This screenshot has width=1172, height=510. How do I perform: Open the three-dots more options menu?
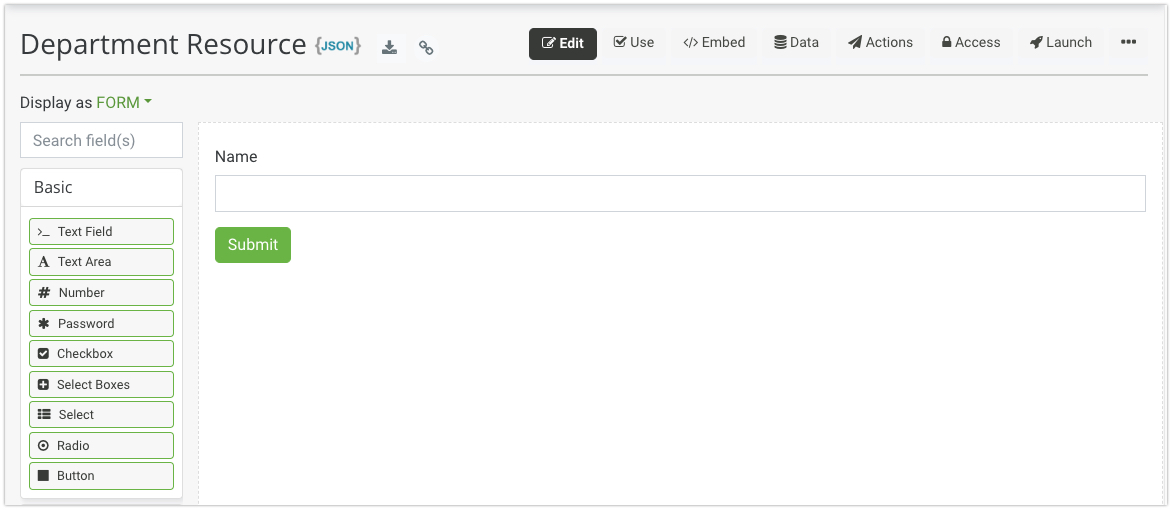[x=1128, y=43]
